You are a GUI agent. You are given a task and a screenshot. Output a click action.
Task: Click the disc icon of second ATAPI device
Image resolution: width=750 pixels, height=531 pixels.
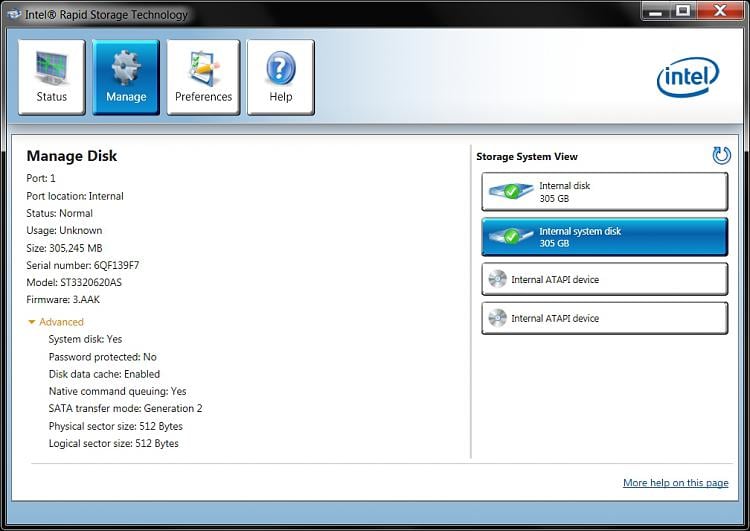click(497, 318)
